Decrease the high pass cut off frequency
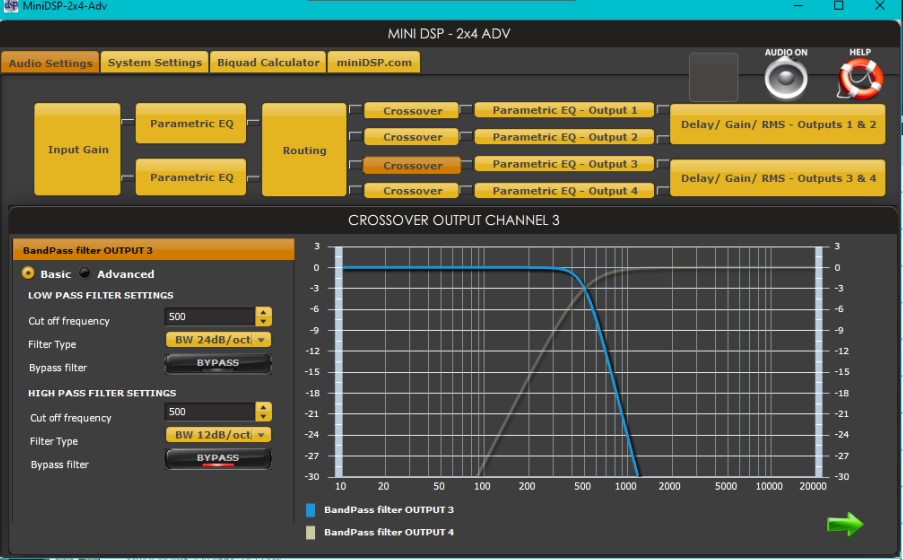903x560 pixels. coord(263,416)
